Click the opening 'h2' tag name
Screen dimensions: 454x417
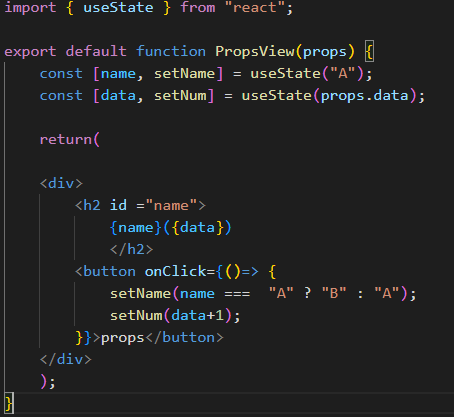click(92, 205)
